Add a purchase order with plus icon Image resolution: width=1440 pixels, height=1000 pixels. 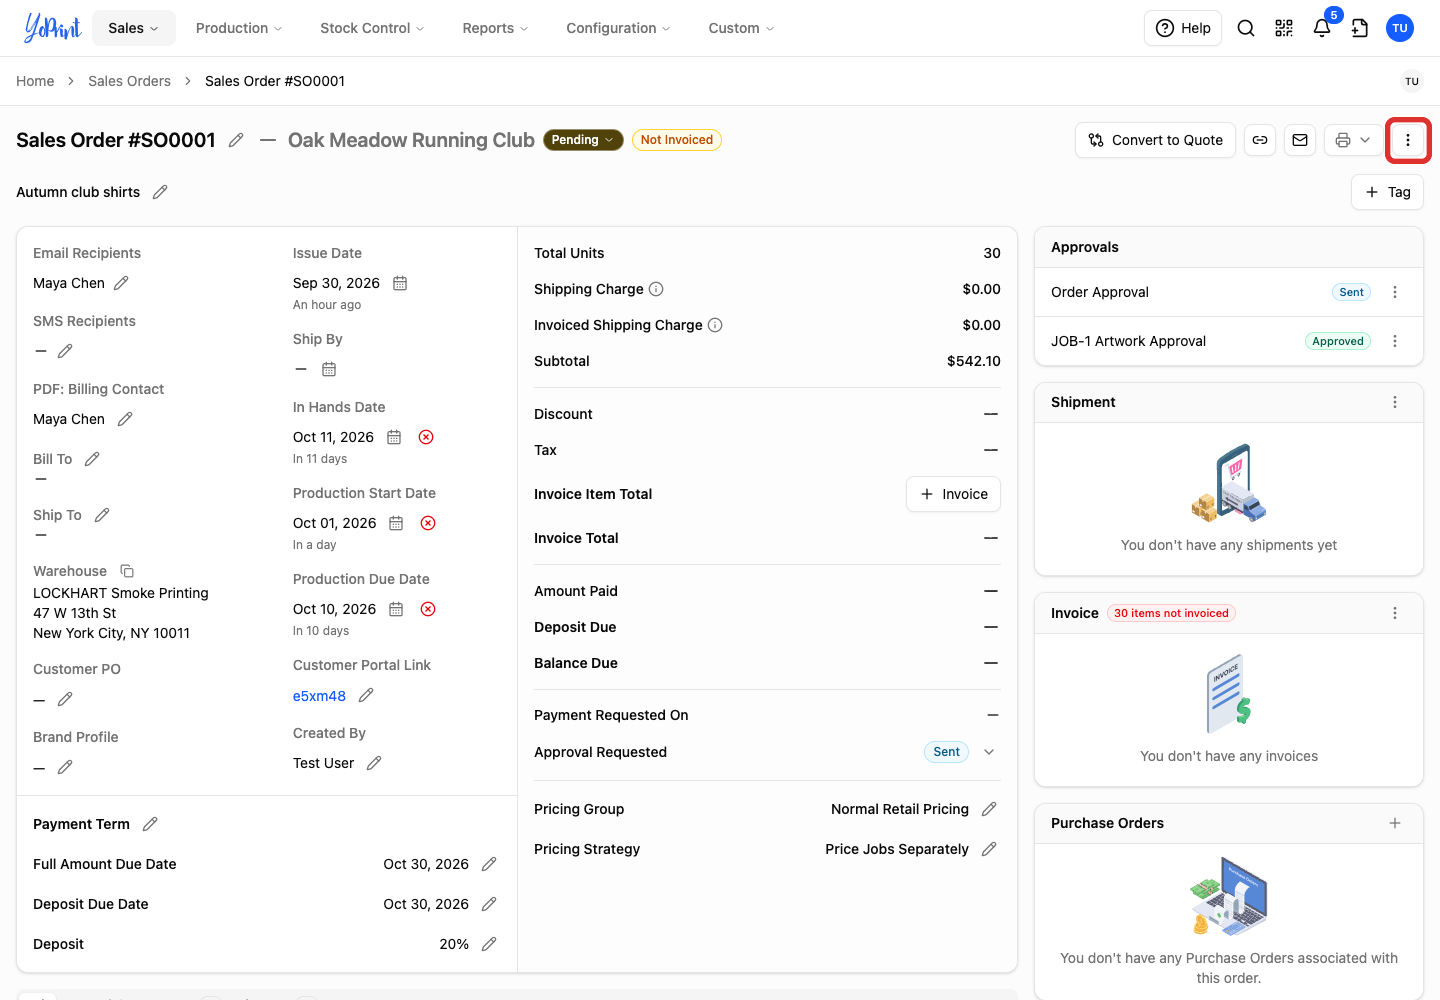point(1395,823)
